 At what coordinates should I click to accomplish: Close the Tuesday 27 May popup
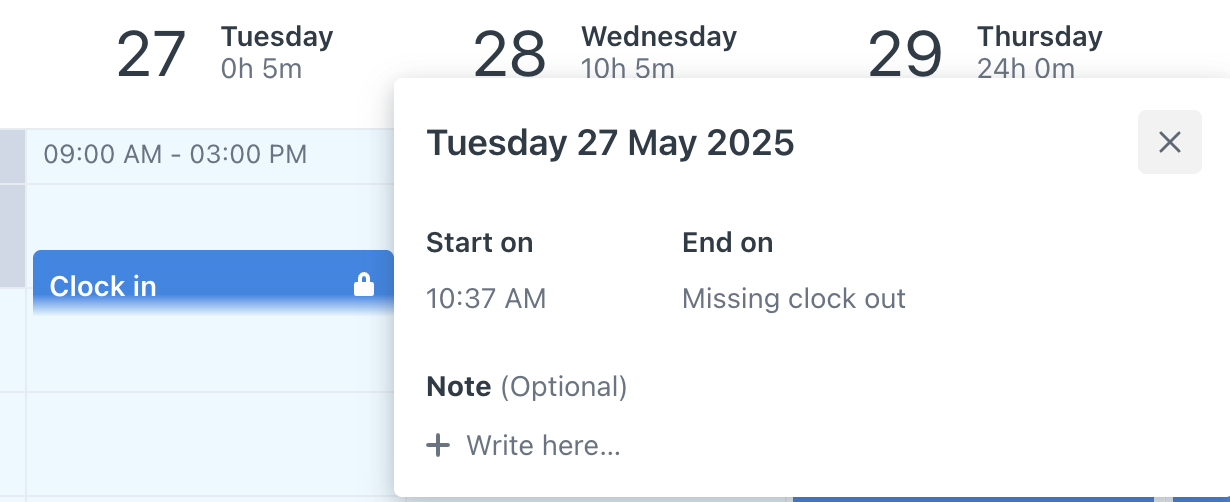[x=1170, y=142]
